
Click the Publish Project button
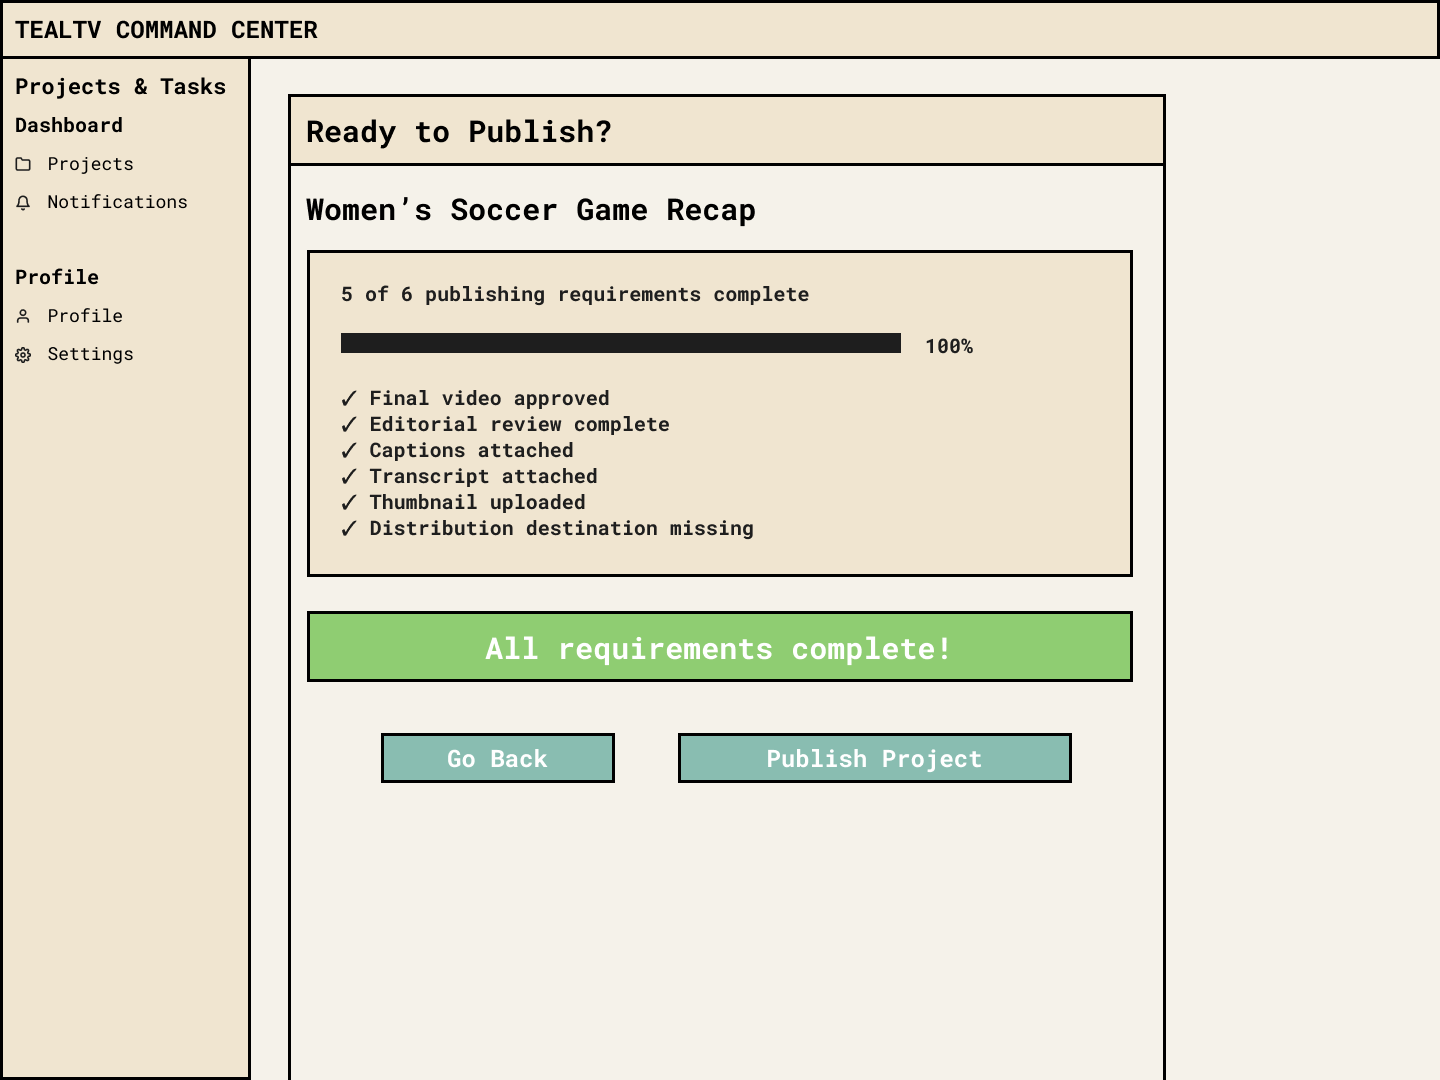click(875, 758)
